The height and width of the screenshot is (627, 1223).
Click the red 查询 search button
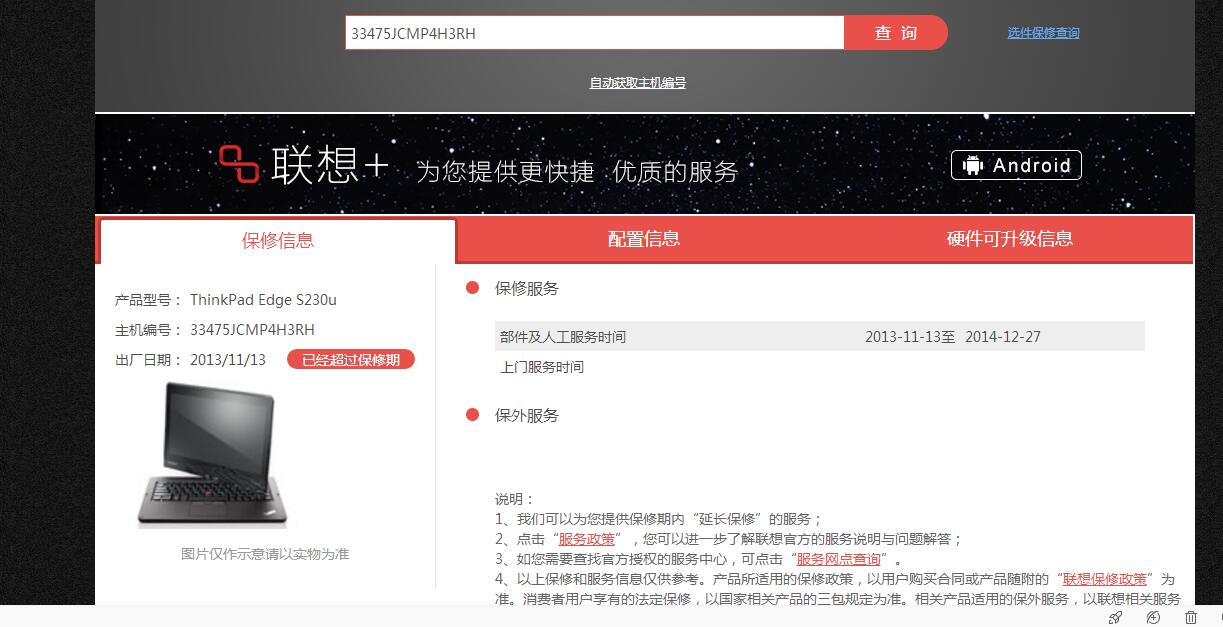(896, 33)
